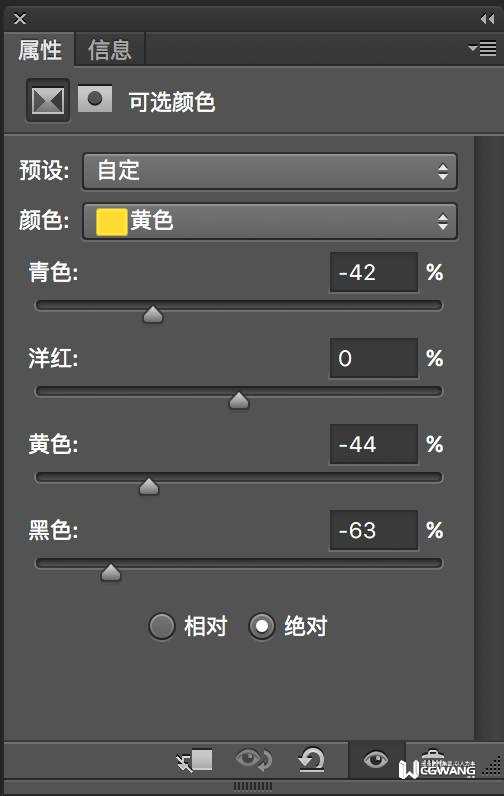Toggle layer visibility eye icon

click(376, 760)
